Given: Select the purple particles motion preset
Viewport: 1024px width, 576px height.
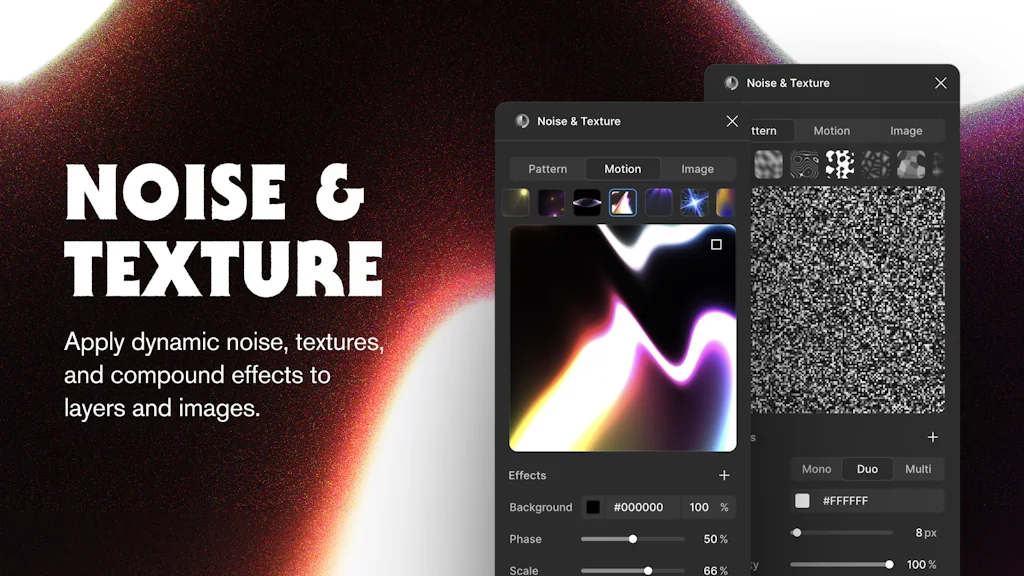Looking at the screenshot, I should coord(552,202).
